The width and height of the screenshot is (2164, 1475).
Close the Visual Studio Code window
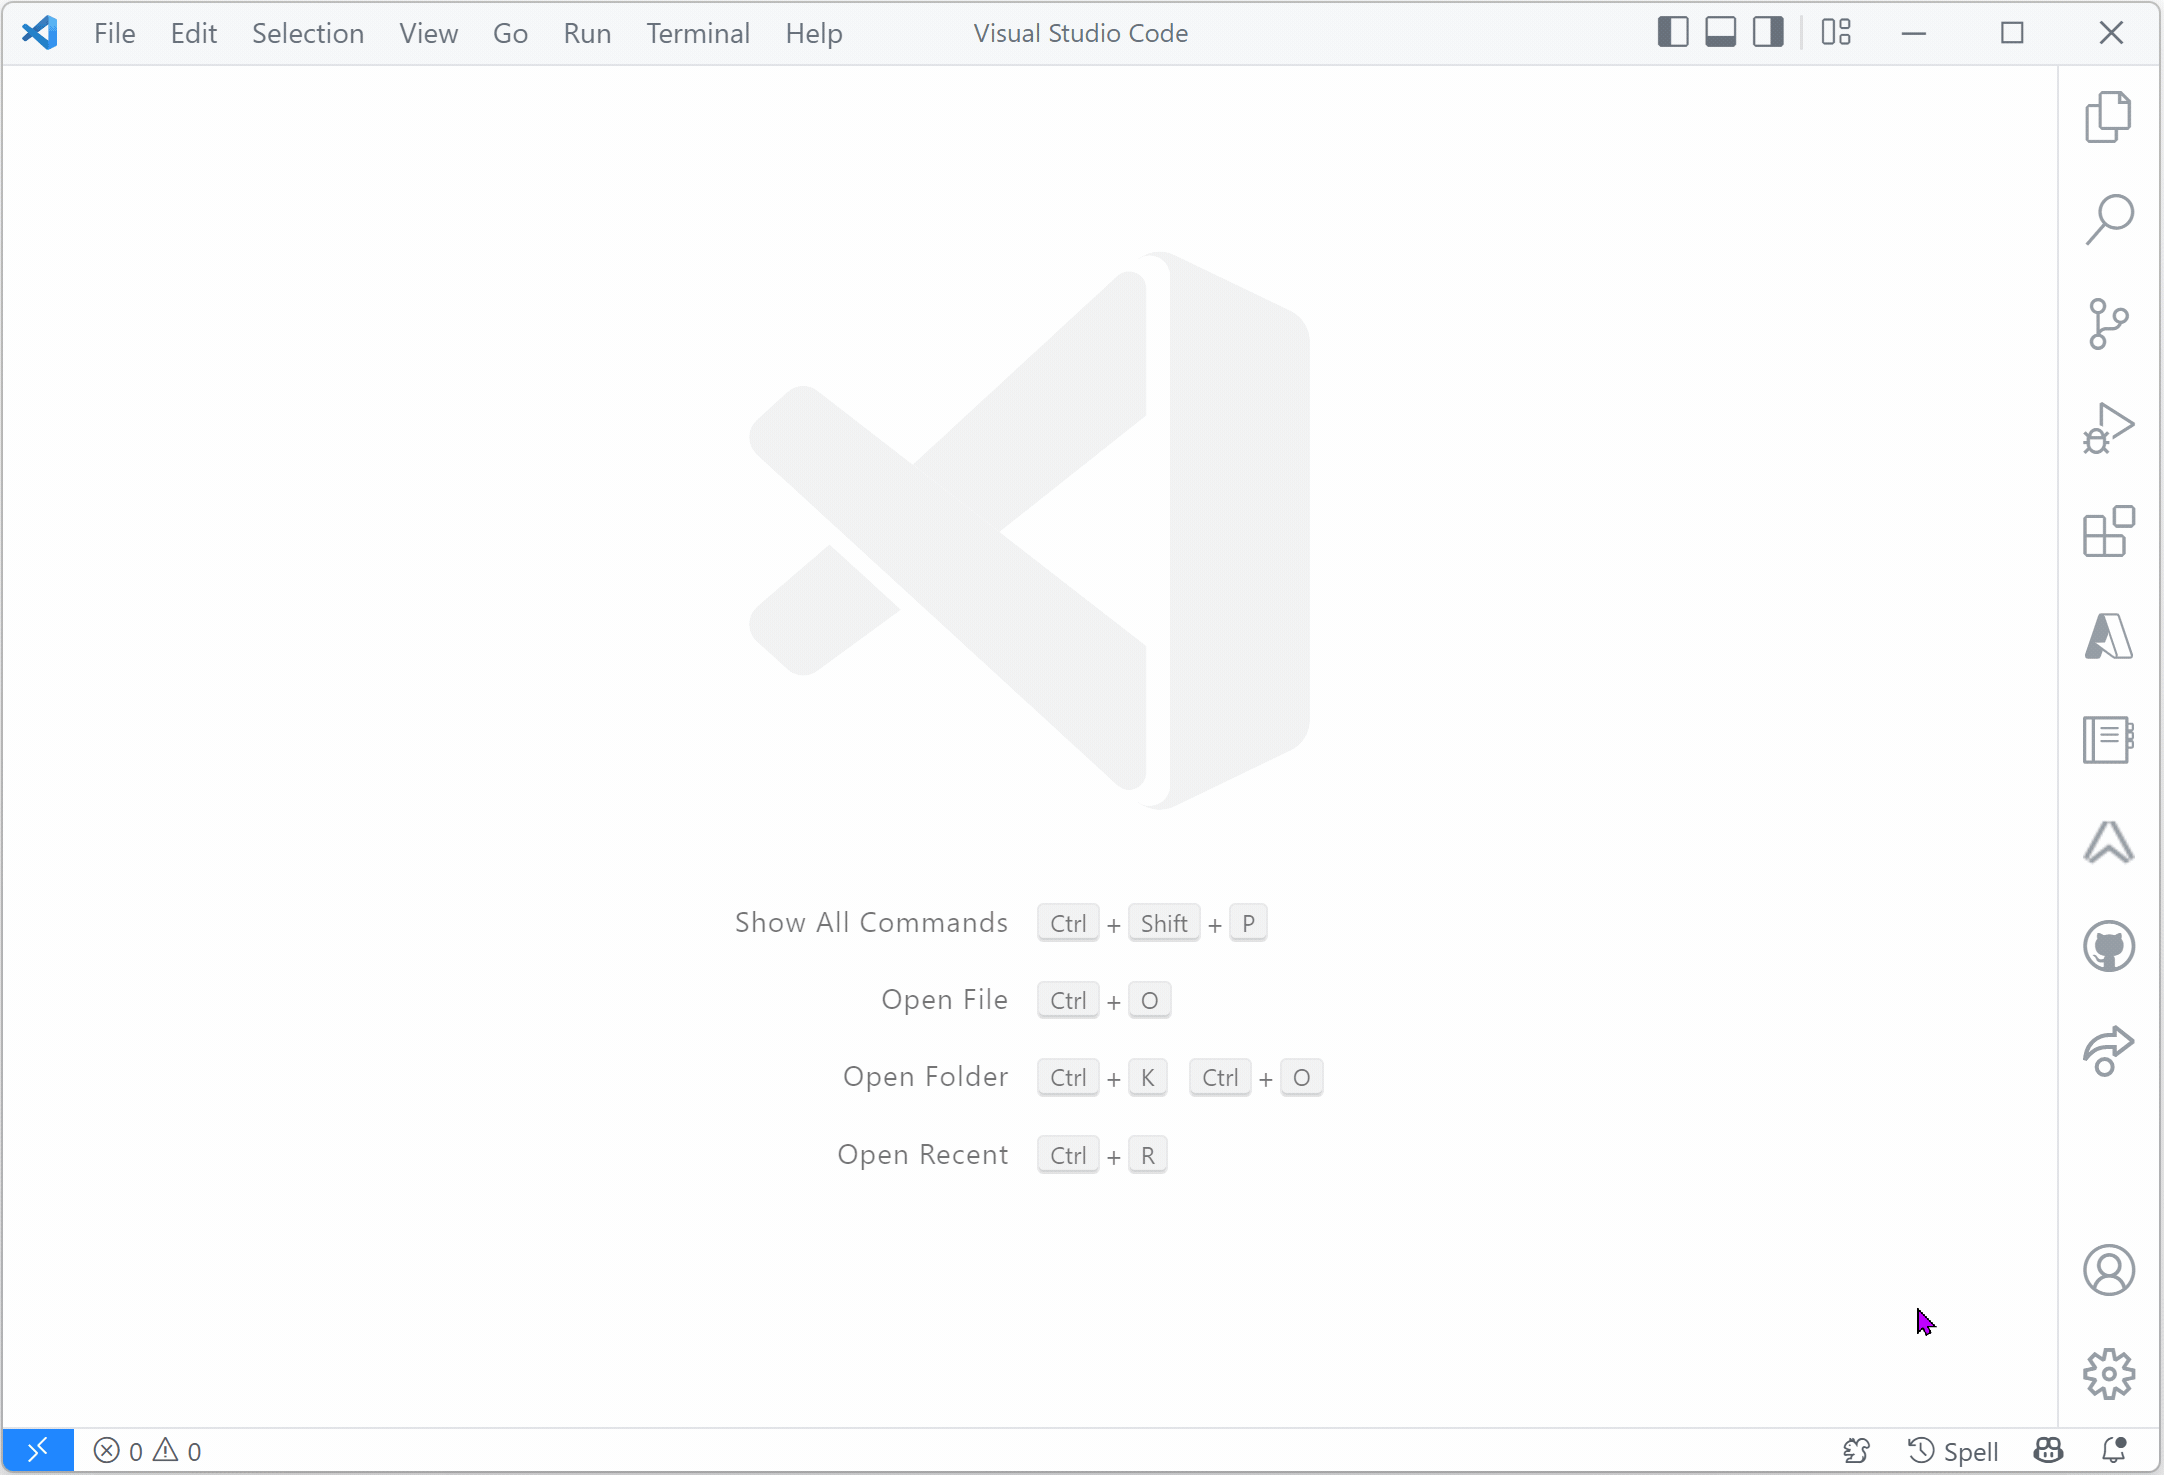click(x=2110, y=33)
